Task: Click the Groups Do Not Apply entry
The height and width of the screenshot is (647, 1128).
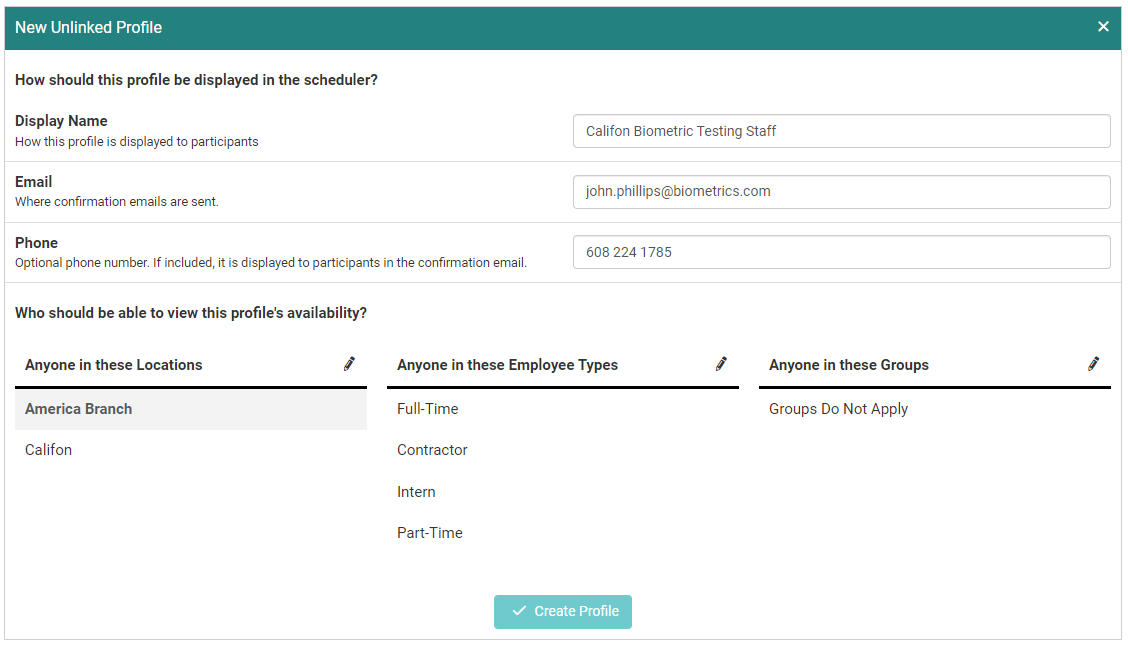Action: (838, 409)
